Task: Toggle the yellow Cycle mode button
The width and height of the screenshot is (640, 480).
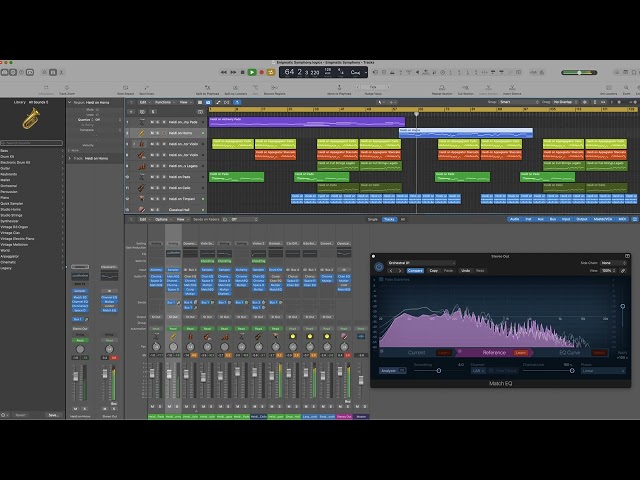Action: click(271, 72)
